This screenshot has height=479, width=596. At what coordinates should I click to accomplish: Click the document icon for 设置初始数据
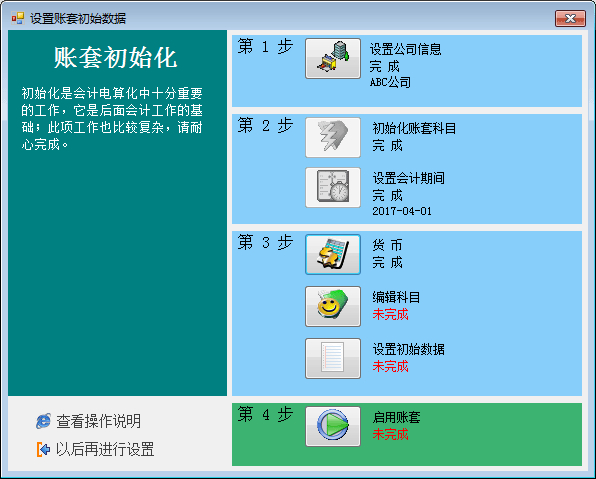tap(333, 358)
